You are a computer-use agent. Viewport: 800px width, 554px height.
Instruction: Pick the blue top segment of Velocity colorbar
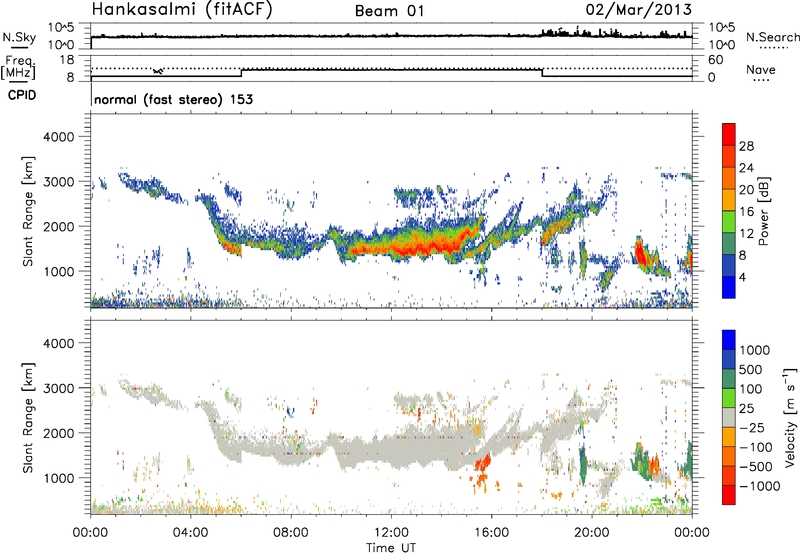point(729,340)
